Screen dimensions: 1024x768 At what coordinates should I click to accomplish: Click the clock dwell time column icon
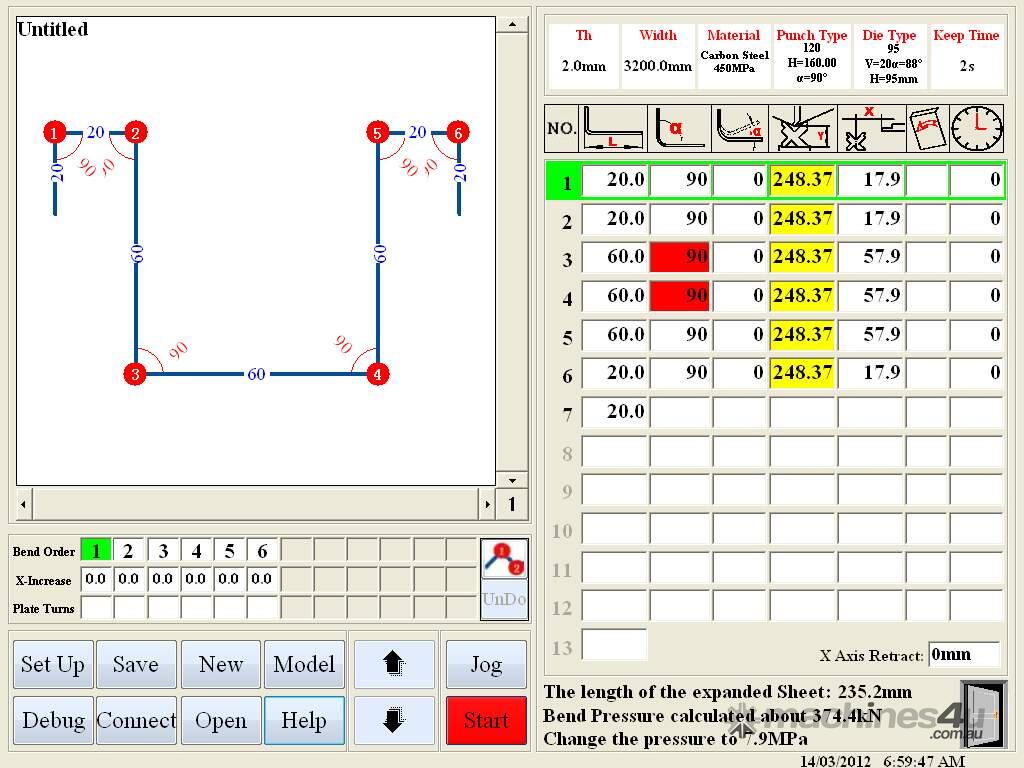point(976,129)
